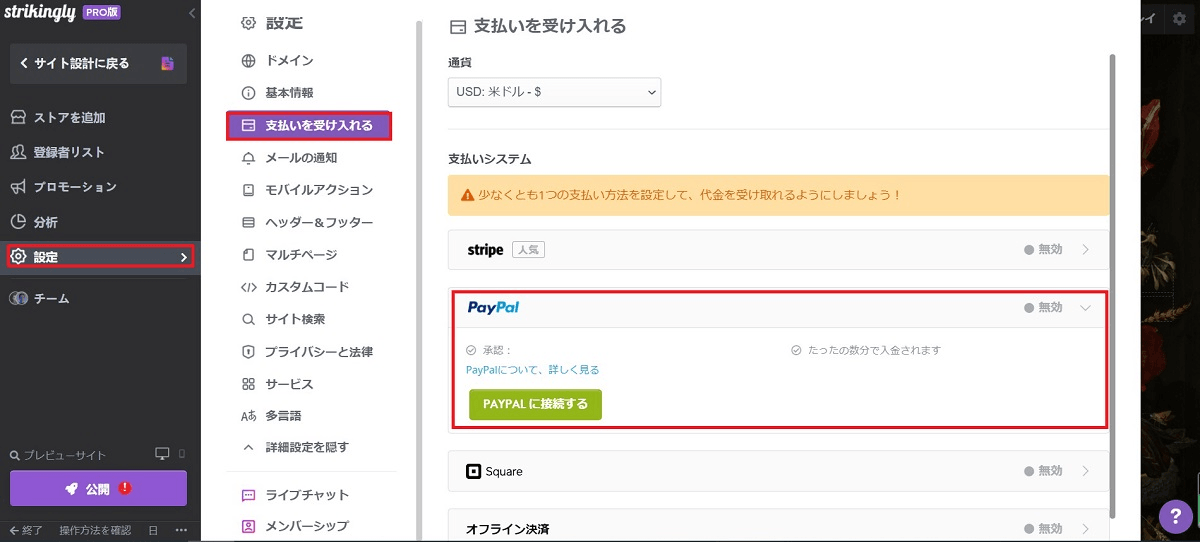This screenshot has width=1200, height=542.
Task: Click the store icon beside ストアを追加
Action: point(18,117)
